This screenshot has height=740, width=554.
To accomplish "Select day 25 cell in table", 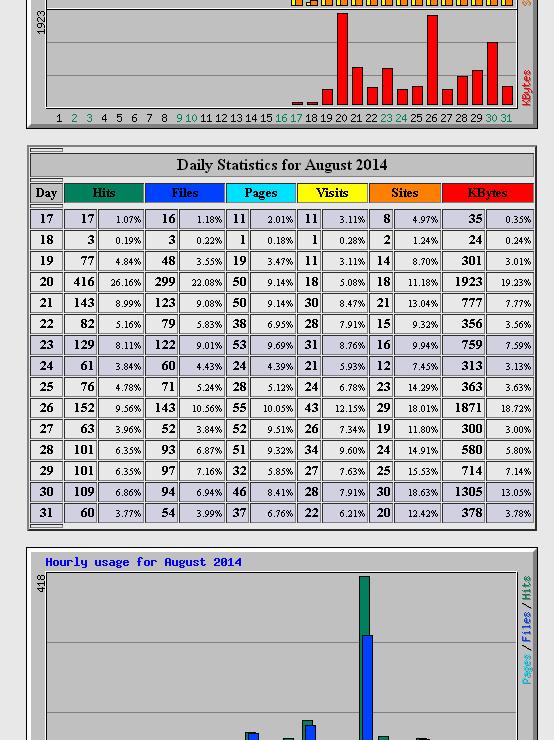I will click(x=46, y=387).
